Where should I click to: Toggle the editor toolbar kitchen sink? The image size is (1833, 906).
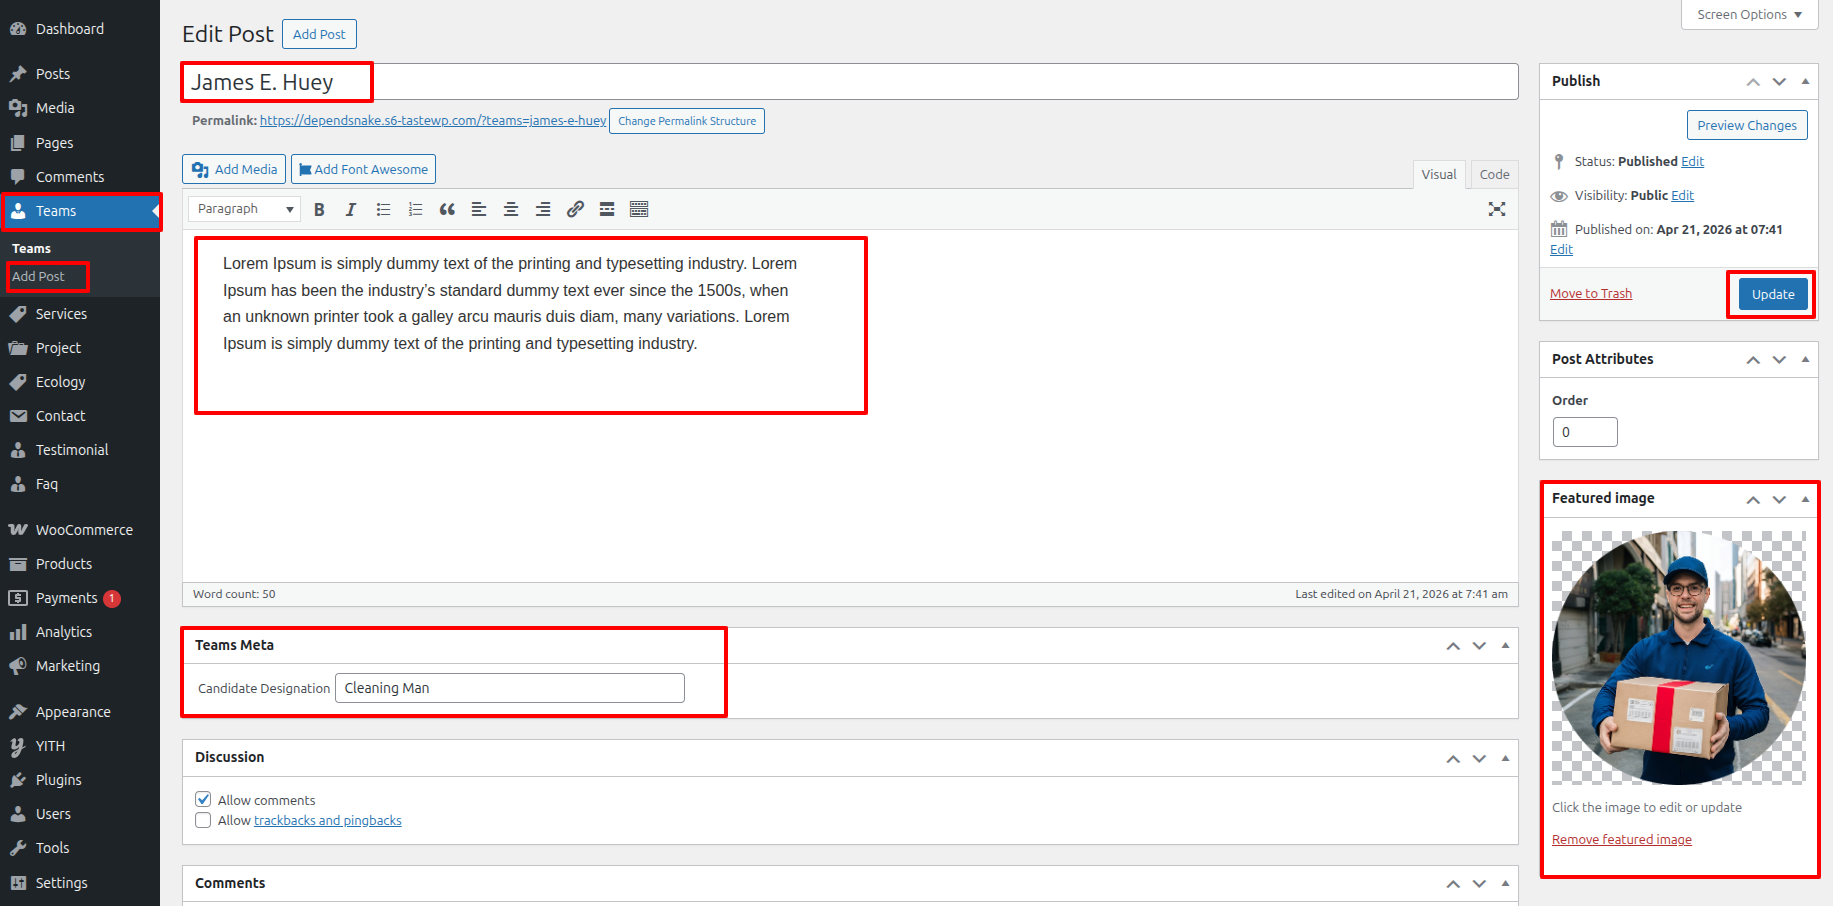click(x=639, y=209)
